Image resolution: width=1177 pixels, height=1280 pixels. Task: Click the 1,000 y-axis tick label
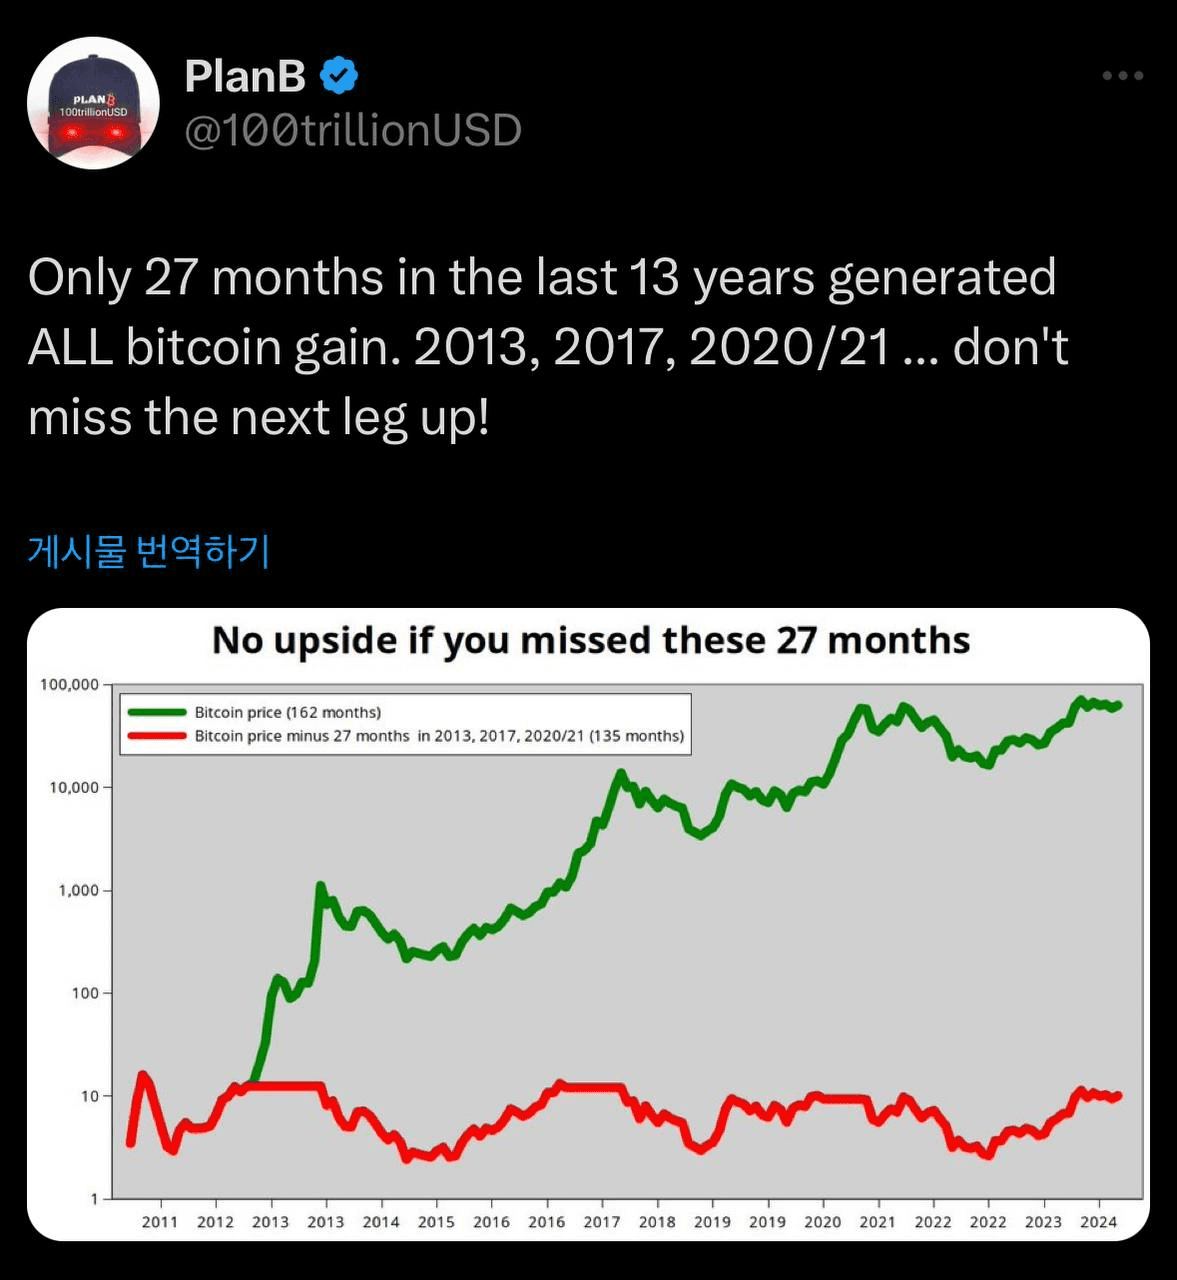click(78, 891)
